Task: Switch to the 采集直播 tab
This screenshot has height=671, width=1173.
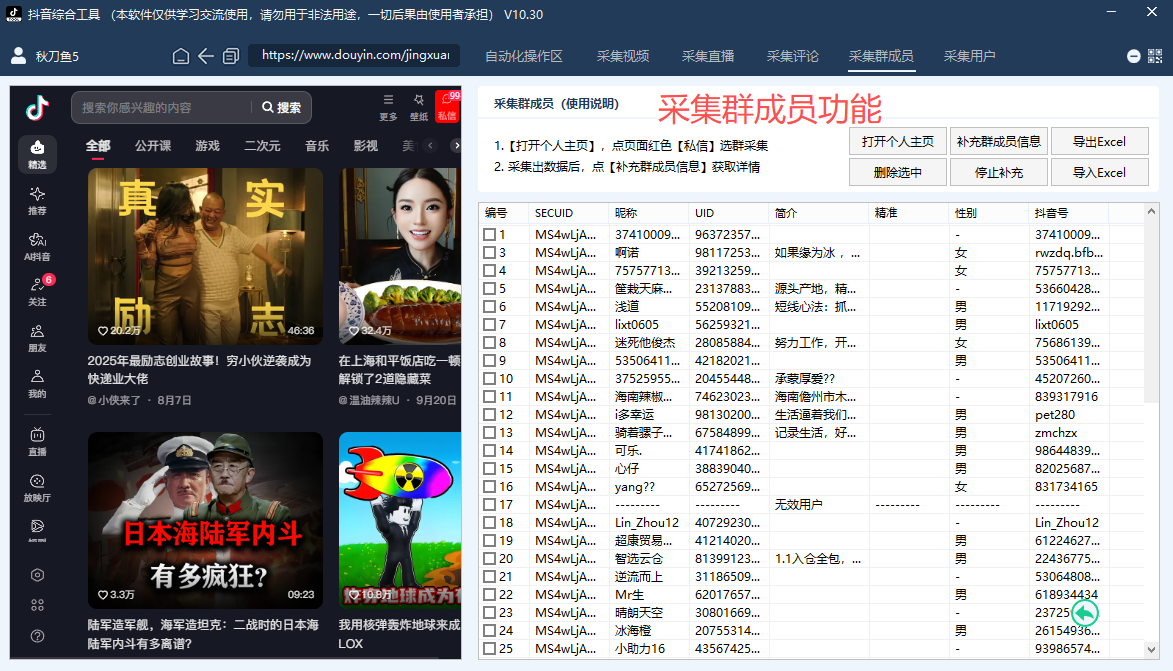Action: (x=708, y=56)
